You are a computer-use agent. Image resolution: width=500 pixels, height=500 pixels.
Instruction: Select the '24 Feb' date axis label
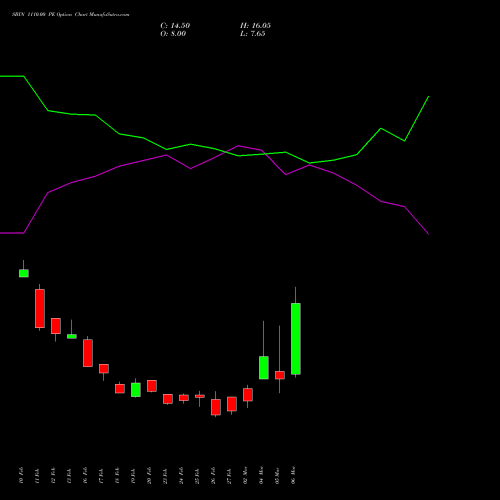(x=181, y=476)
